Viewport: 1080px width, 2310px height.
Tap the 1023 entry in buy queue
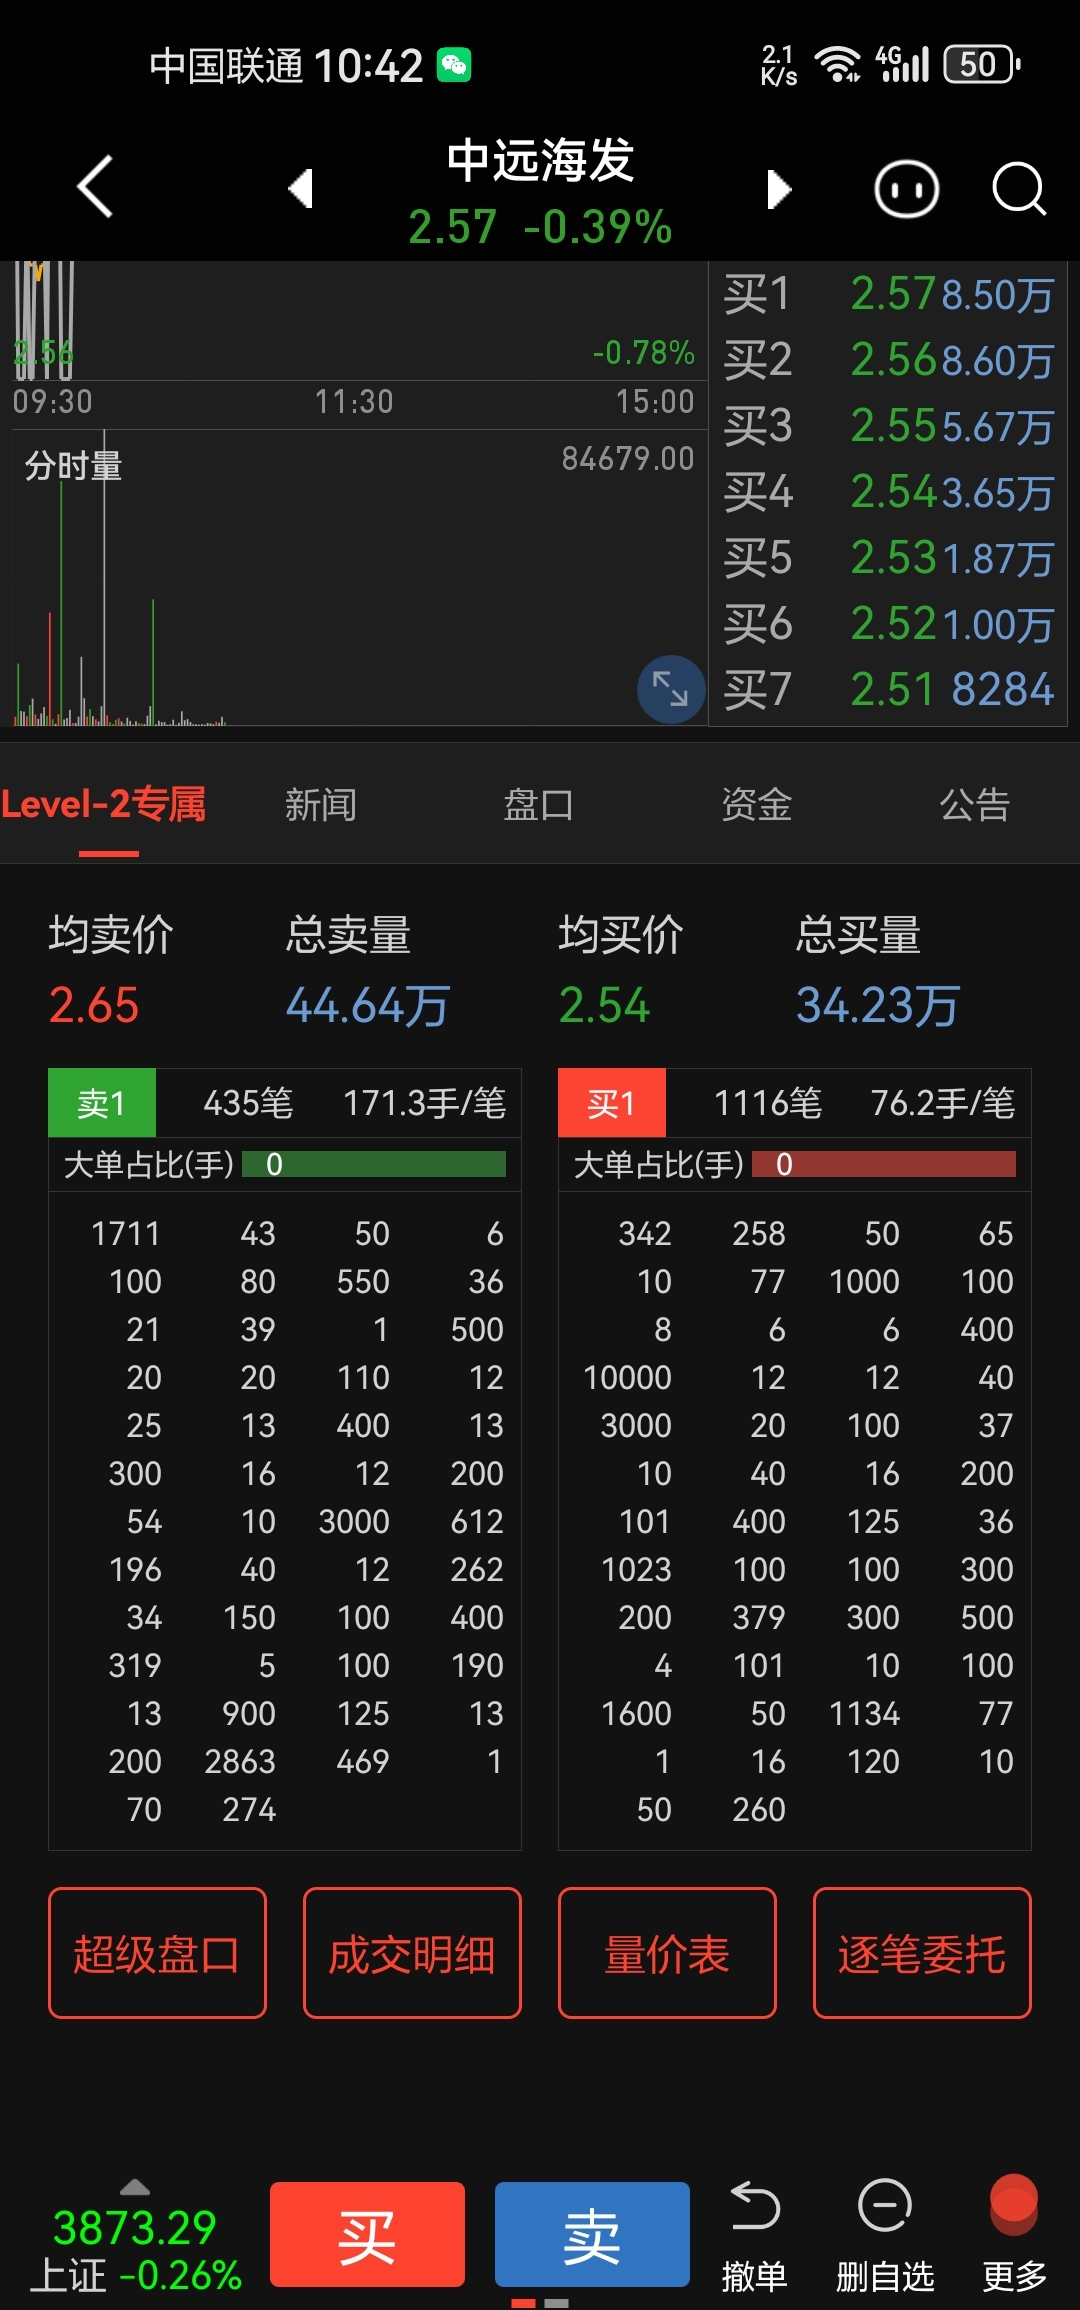click(636, 1569)
